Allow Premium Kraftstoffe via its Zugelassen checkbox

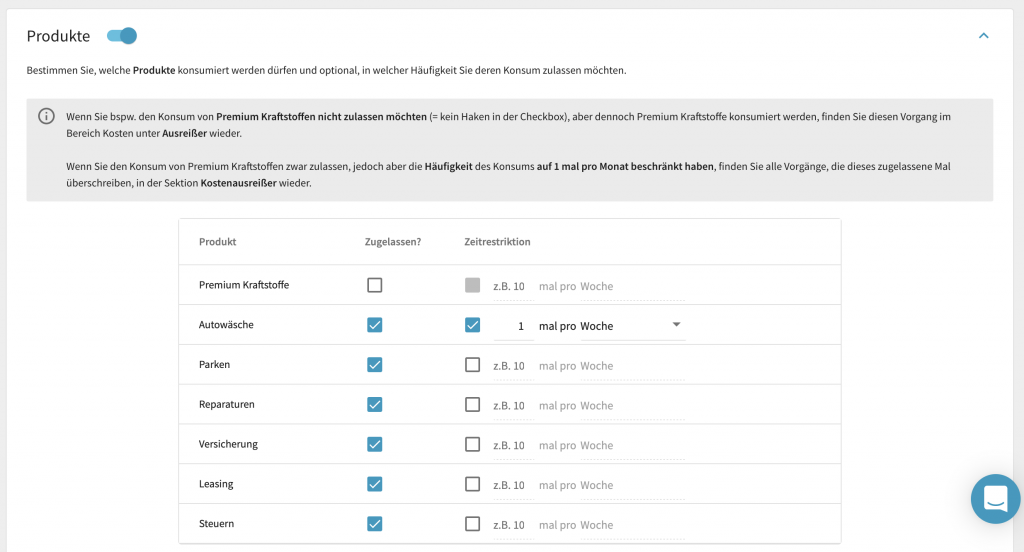click(x=374, y=285)
